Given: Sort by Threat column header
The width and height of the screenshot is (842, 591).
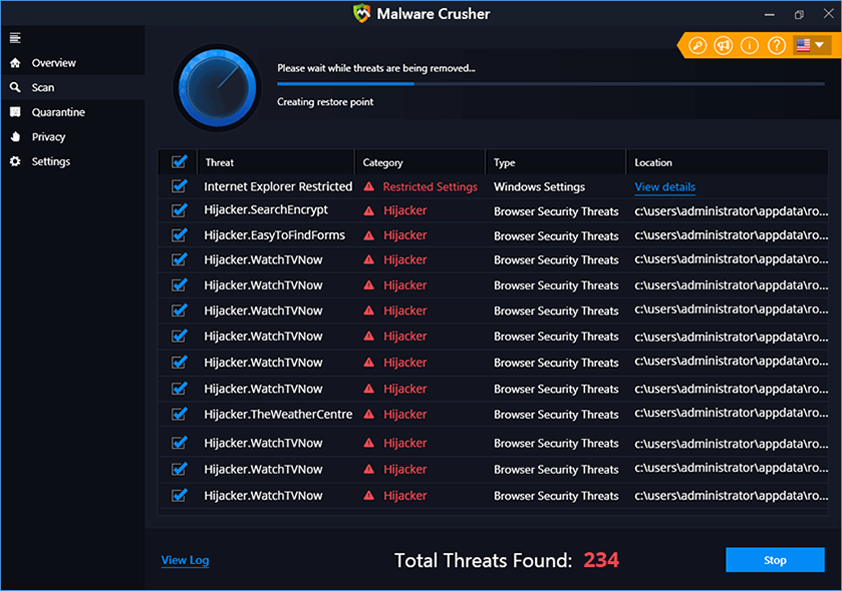Looking at the screenshot, I should 275,162.
